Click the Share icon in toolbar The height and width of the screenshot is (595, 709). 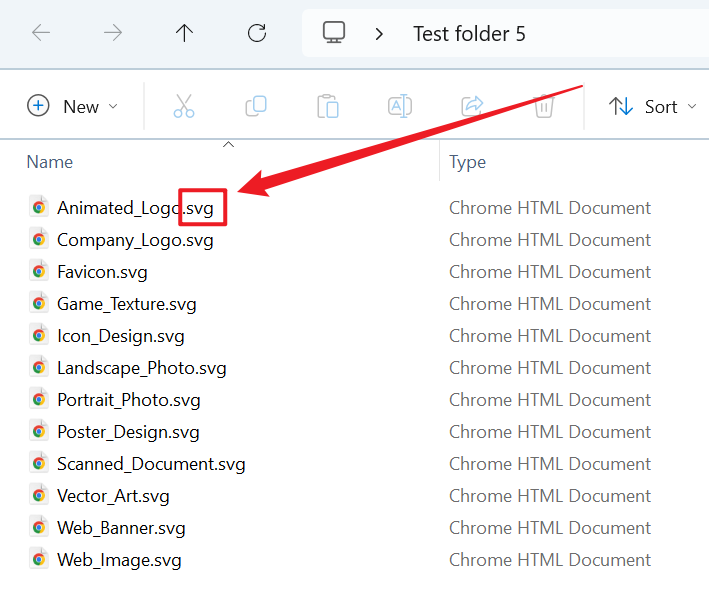pyautogui.click(x=472, y=106)
